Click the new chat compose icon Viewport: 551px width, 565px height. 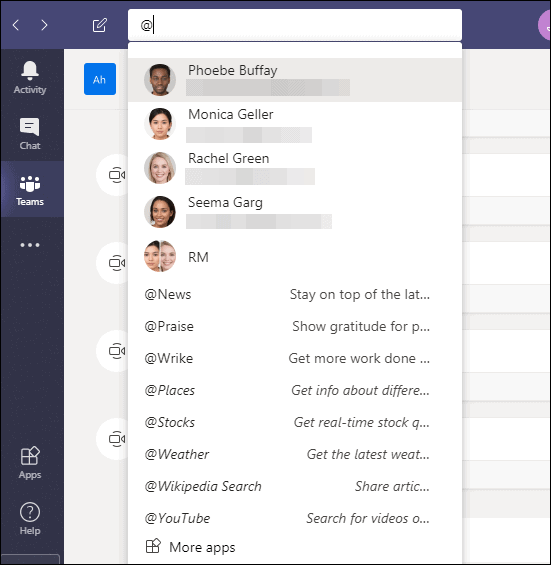[x=100, y=25]
